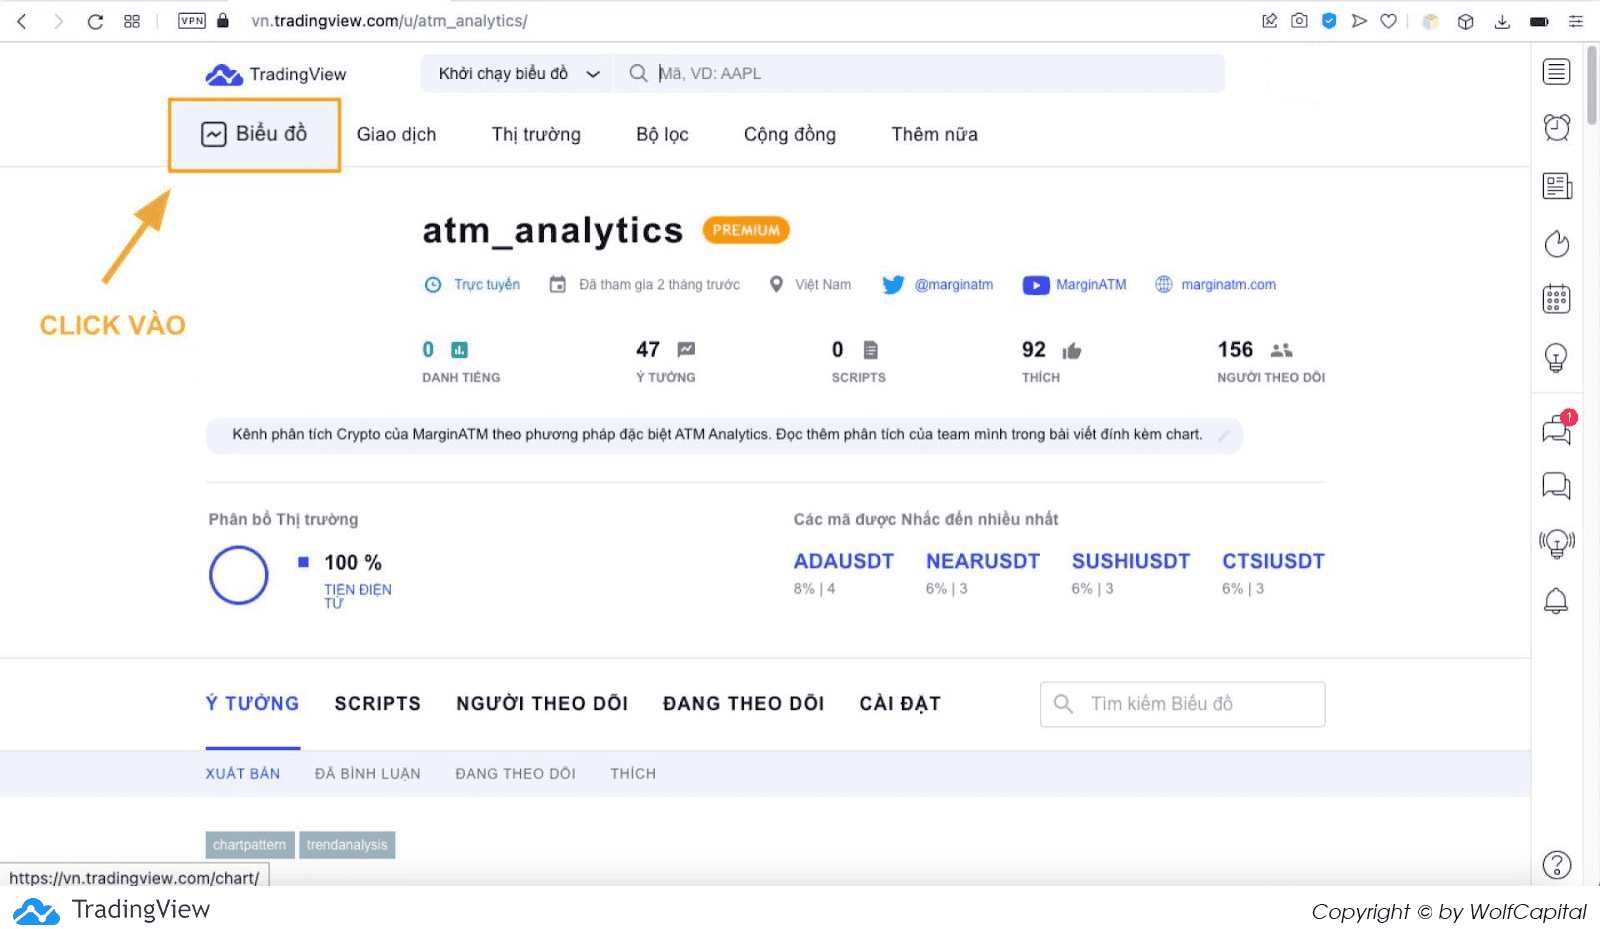The height and width of the screenshot is (929, 1600).
Task: Go back in browser
Action: click(x=22, y=21)
